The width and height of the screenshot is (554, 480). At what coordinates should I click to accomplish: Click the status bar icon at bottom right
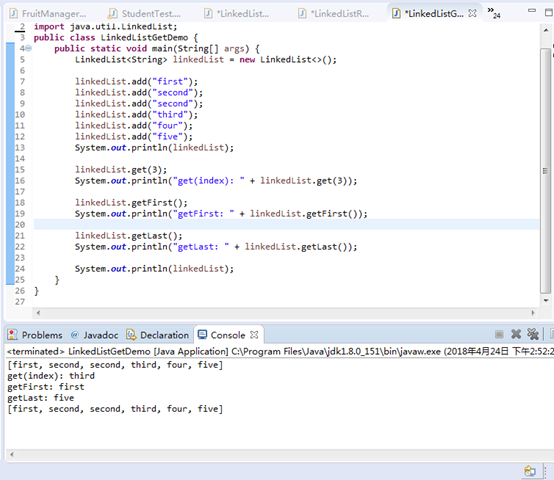[x=530, y=471]
